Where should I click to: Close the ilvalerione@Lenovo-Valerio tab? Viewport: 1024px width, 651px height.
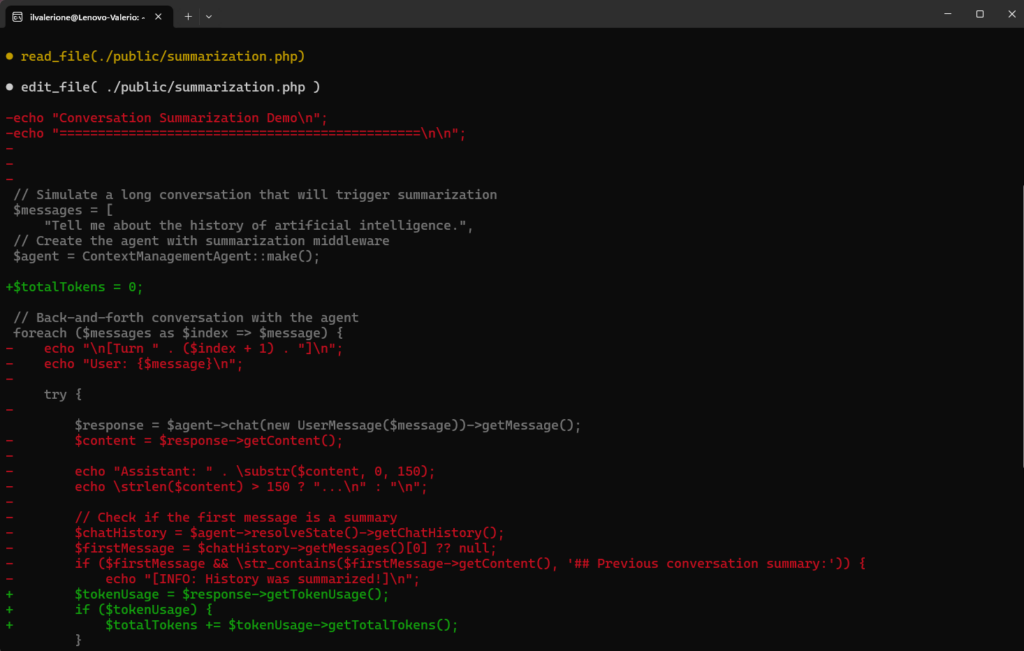[x=158, y=17]
